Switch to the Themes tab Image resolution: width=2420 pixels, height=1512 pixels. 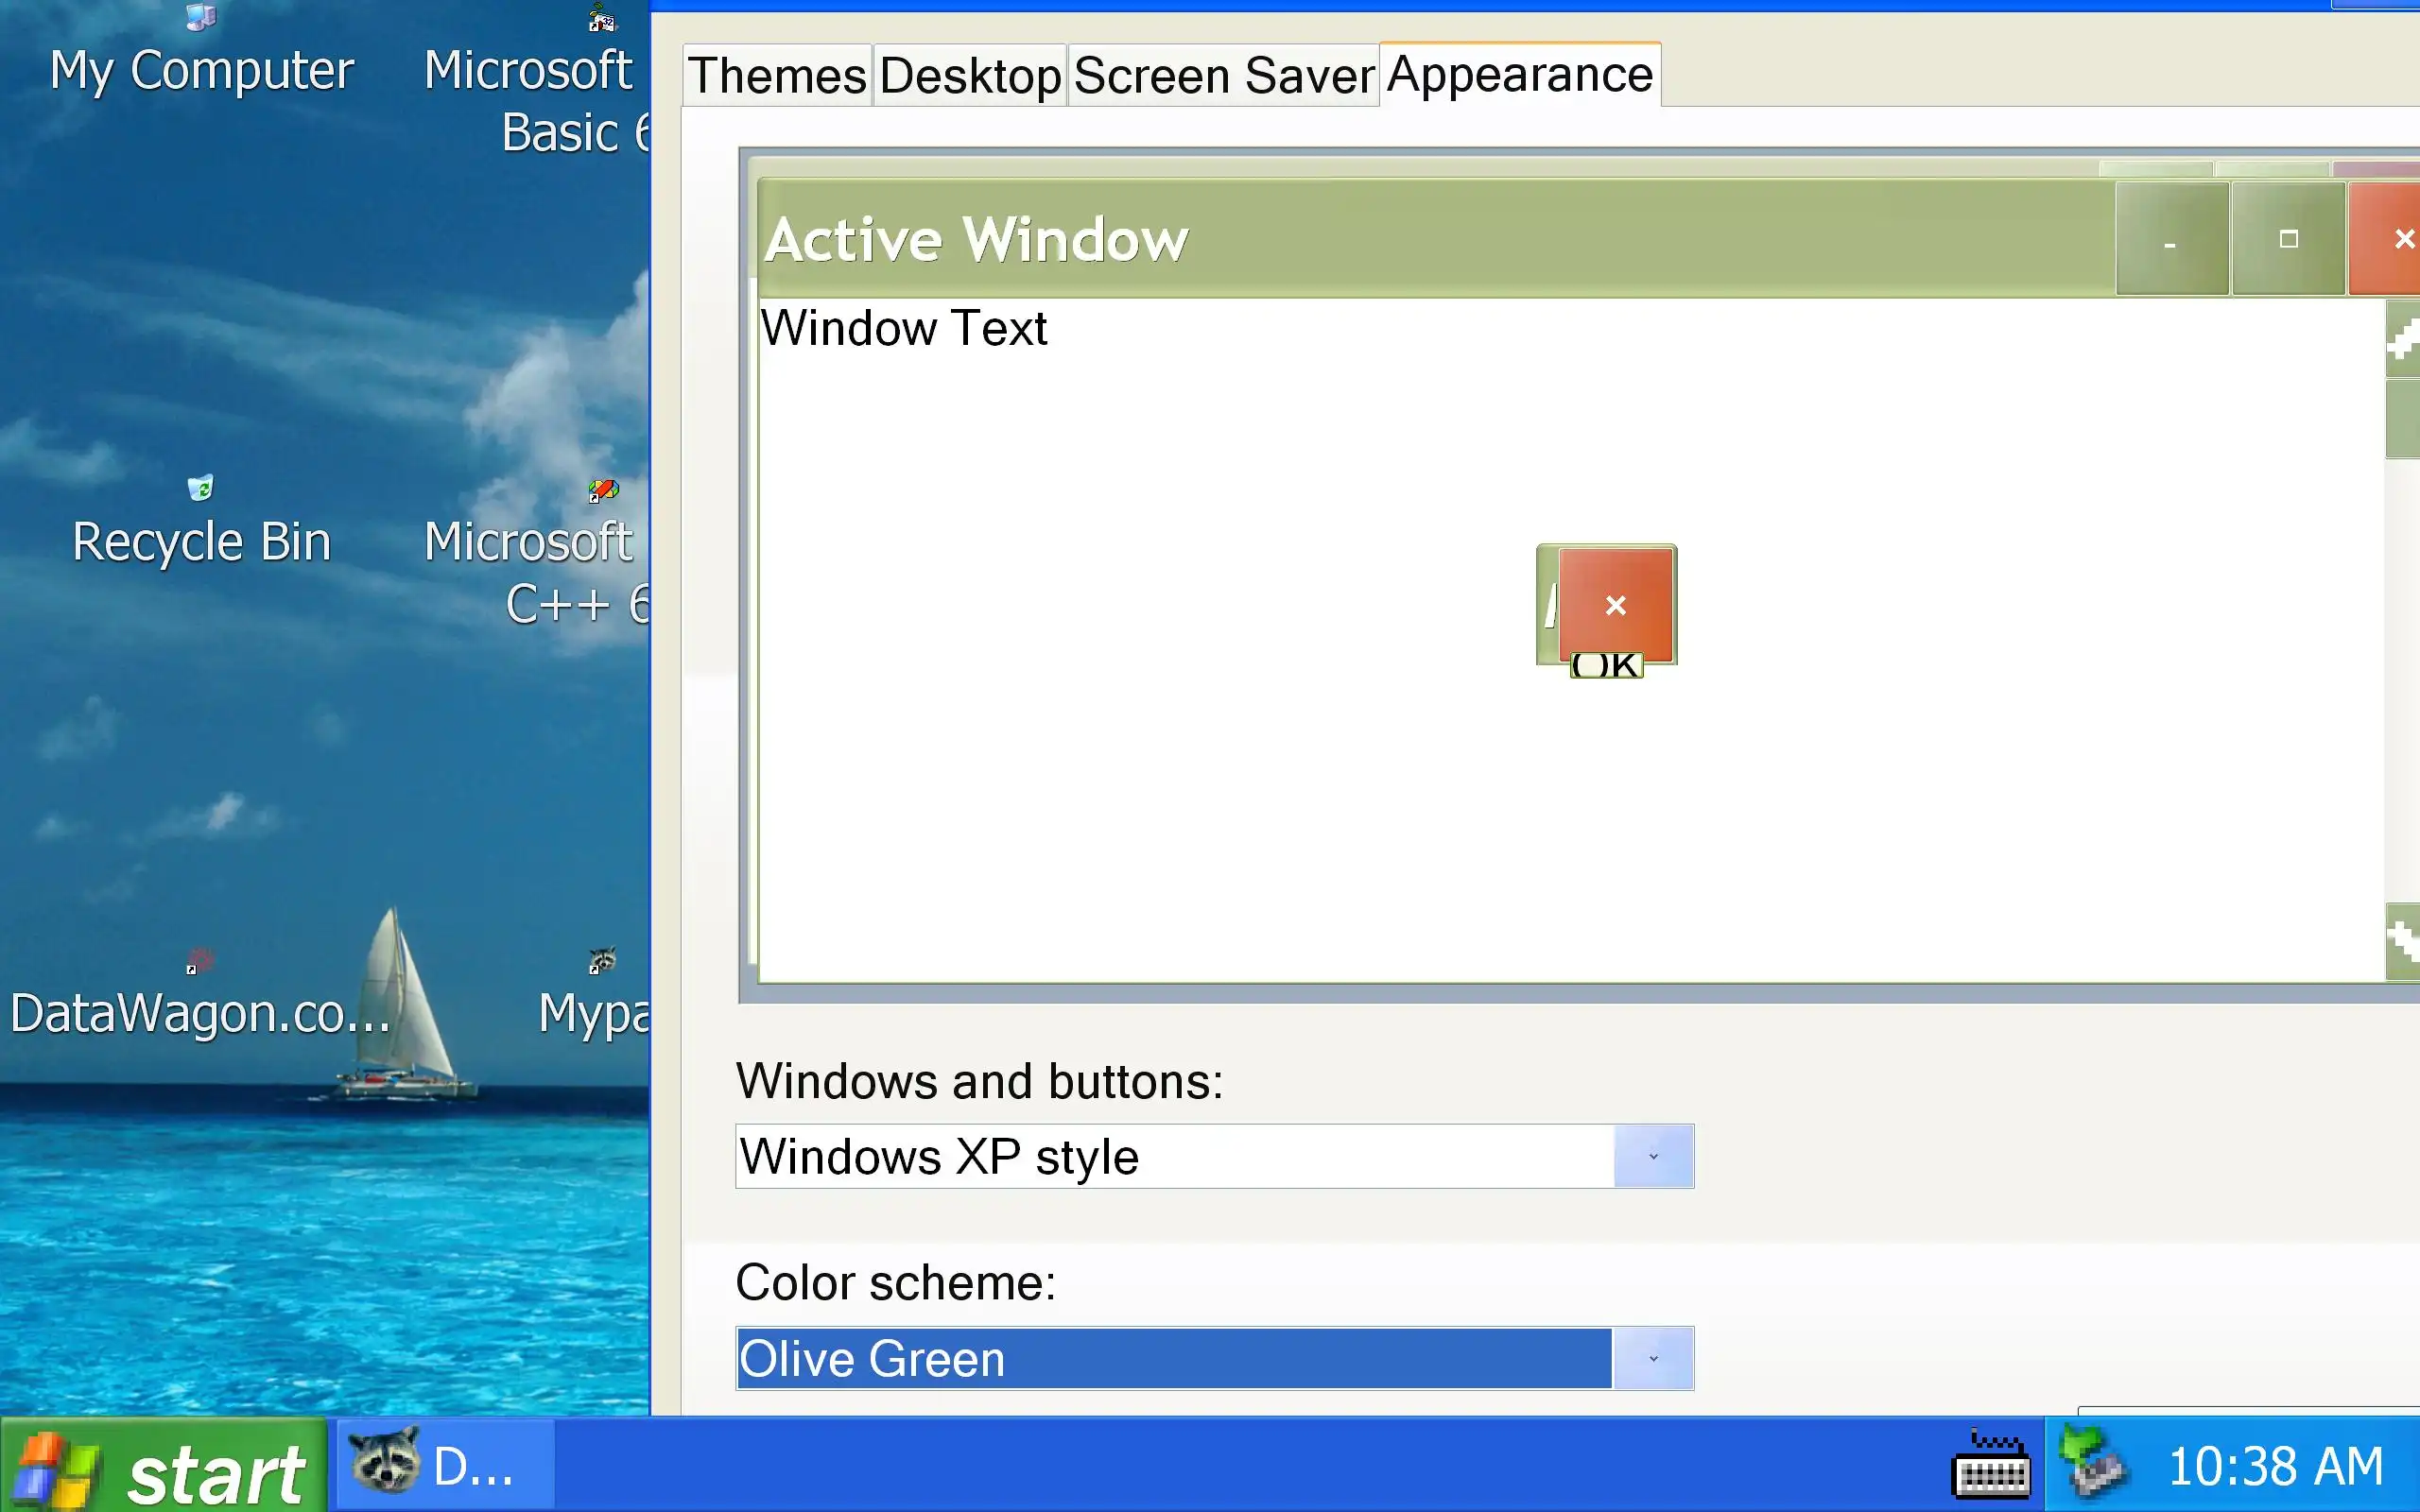click(777, 76)
